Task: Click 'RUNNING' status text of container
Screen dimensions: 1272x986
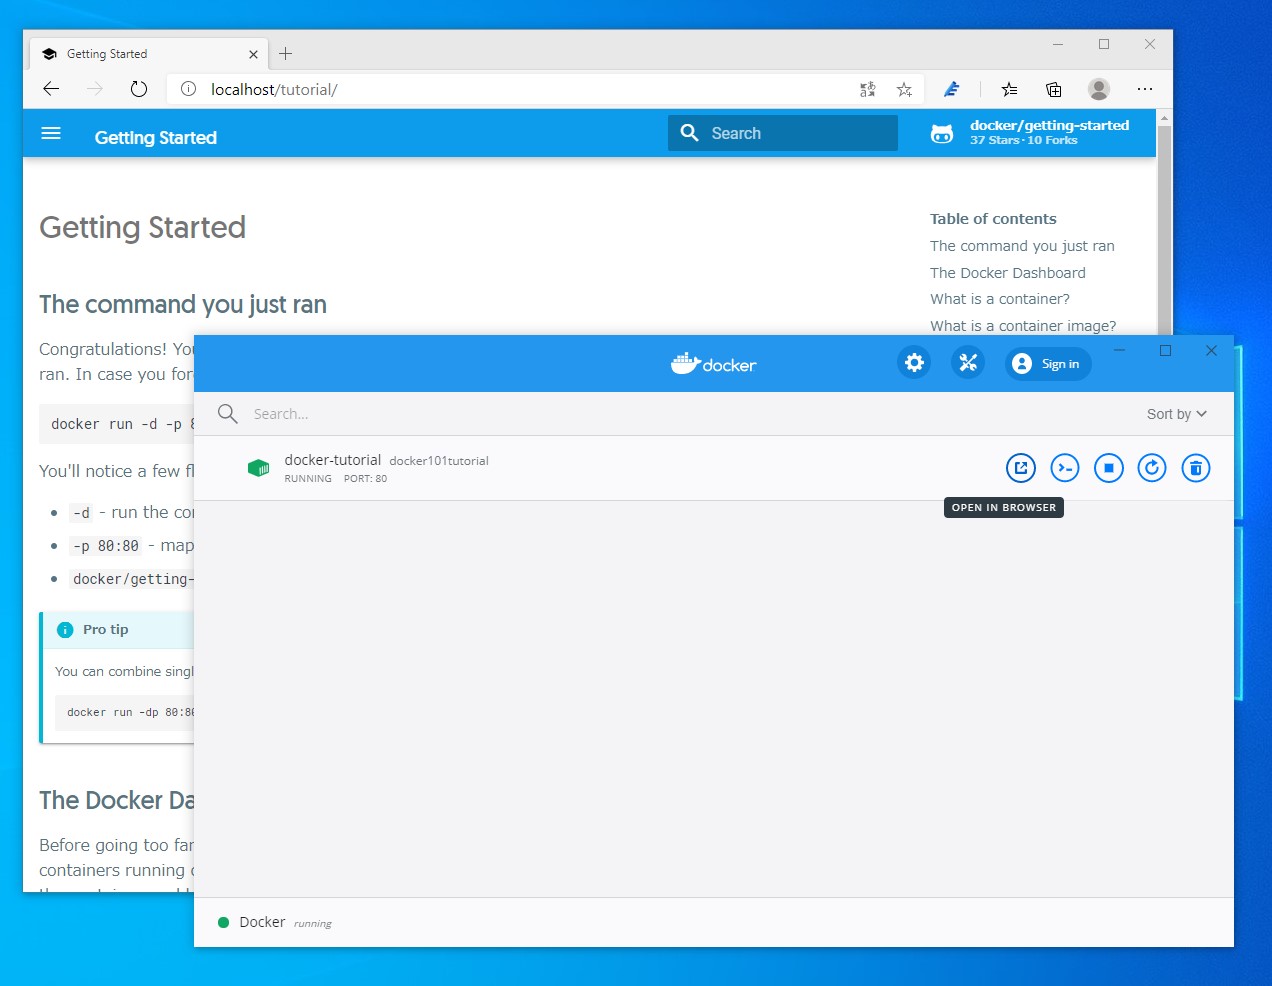Action: pos(308,479)
